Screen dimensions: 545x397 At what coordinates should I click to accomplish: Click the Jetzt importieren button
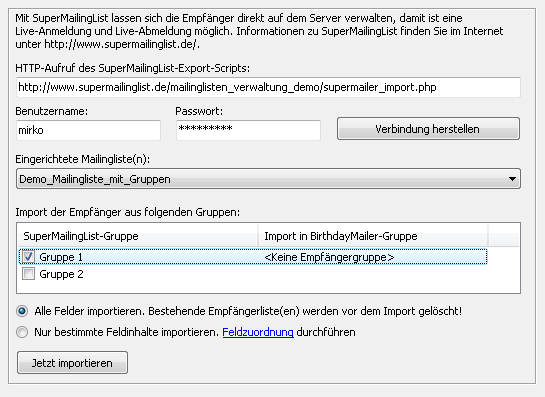(72, 363)
